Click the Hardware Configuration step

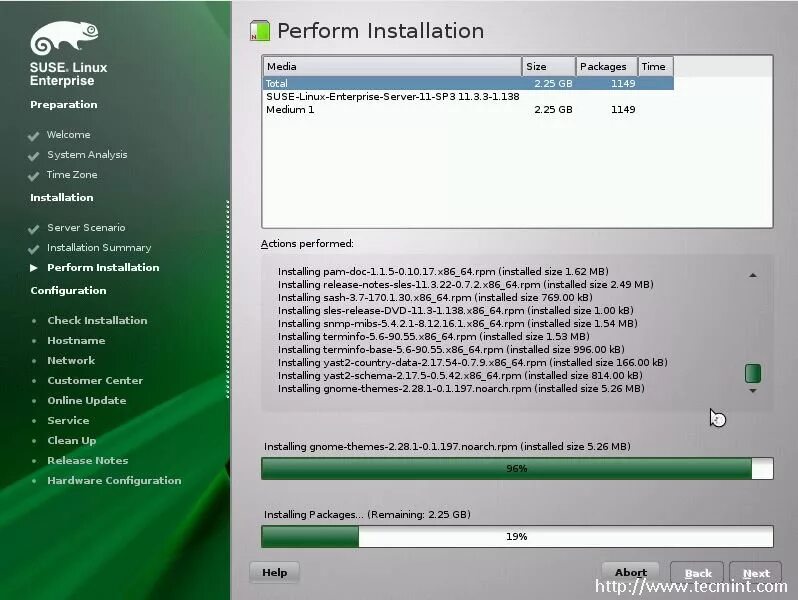pos(114,481)
